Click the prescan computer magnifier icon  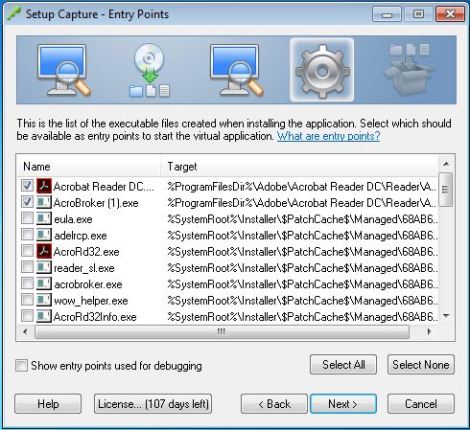coord(64,70)
